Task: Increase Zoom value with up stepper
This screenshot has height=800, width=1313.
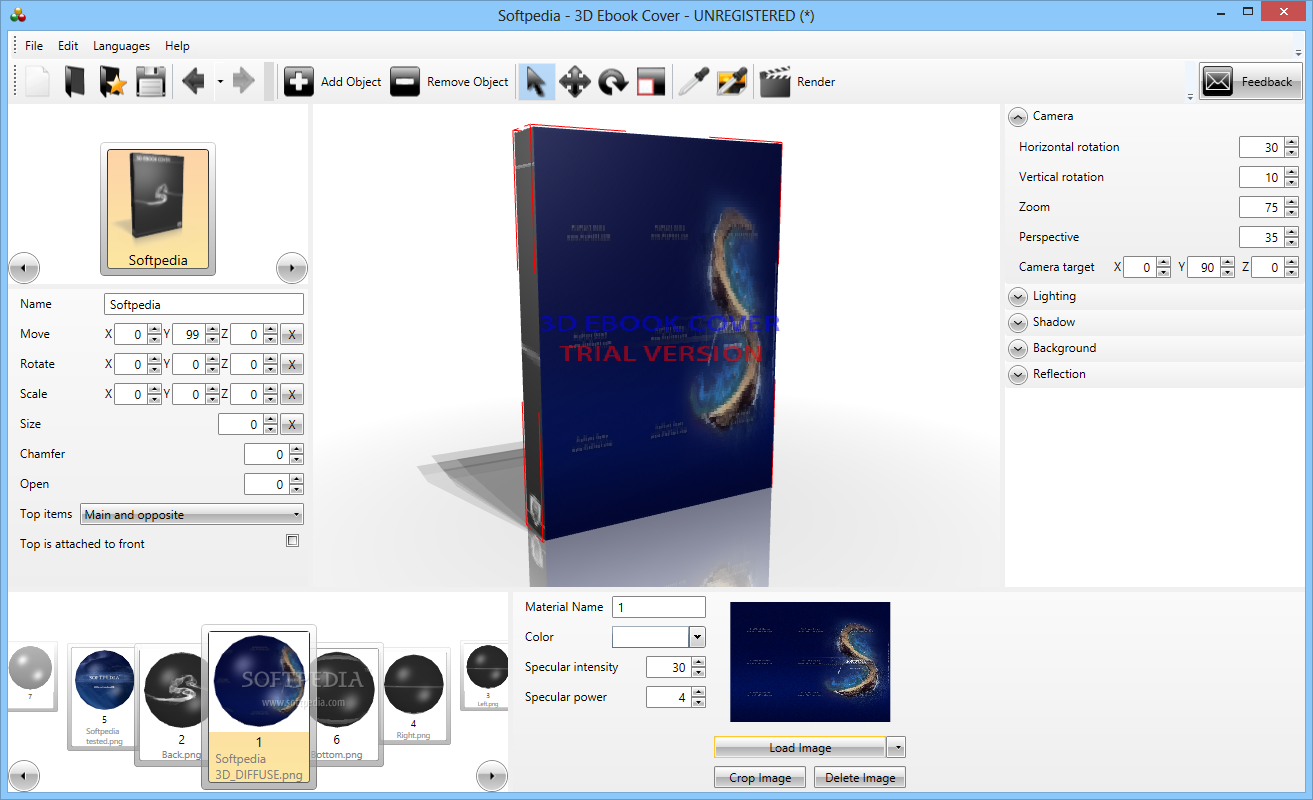Action: pos(1292,202)
